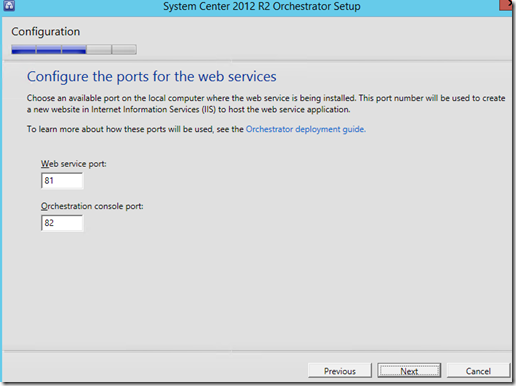Click the 'Orchestration console port:' label
This screenshot has width=516, height=386.
pos(92,206)
